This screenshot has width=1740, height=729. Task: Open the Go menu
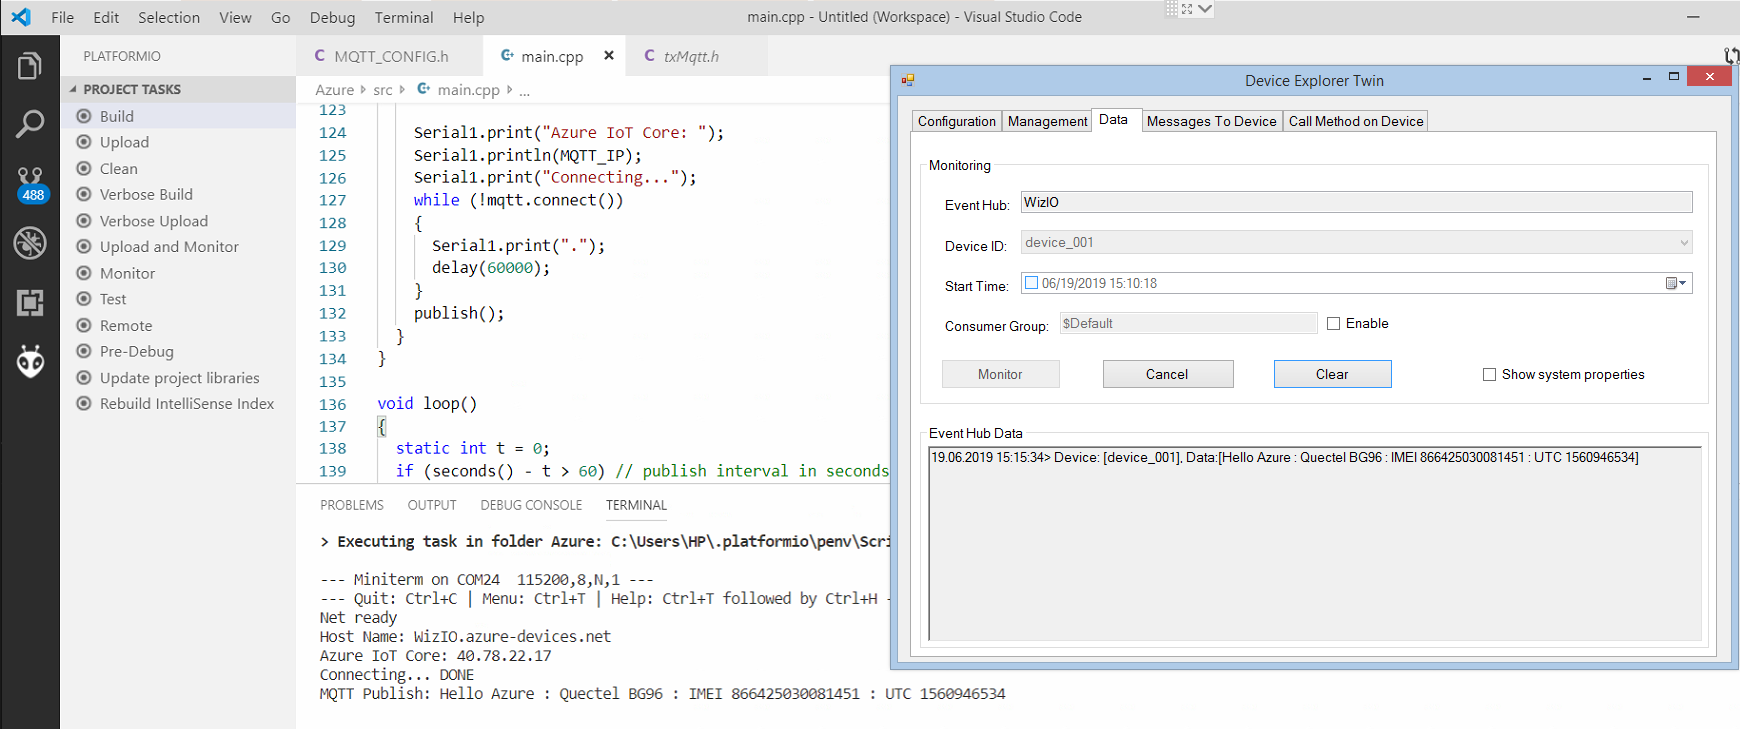(x=281, y=17)
